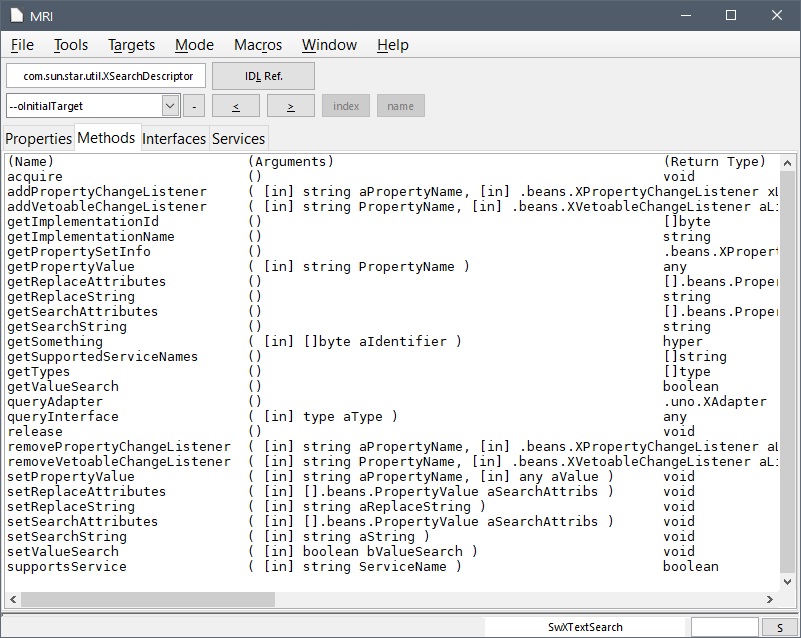Click the getReplaceString method

tap(71, 296)
